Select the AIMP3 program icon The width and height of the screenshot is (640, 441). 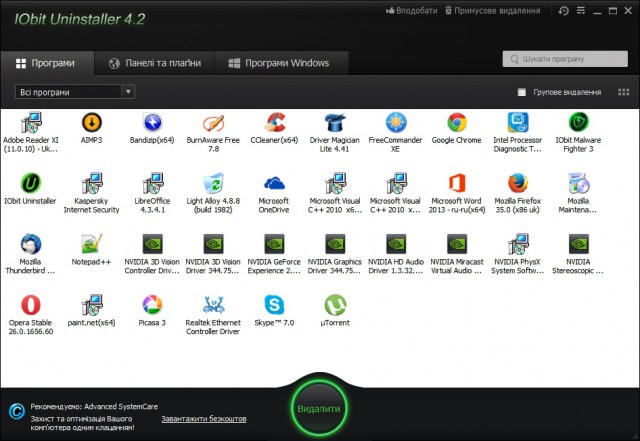point(91,122)
